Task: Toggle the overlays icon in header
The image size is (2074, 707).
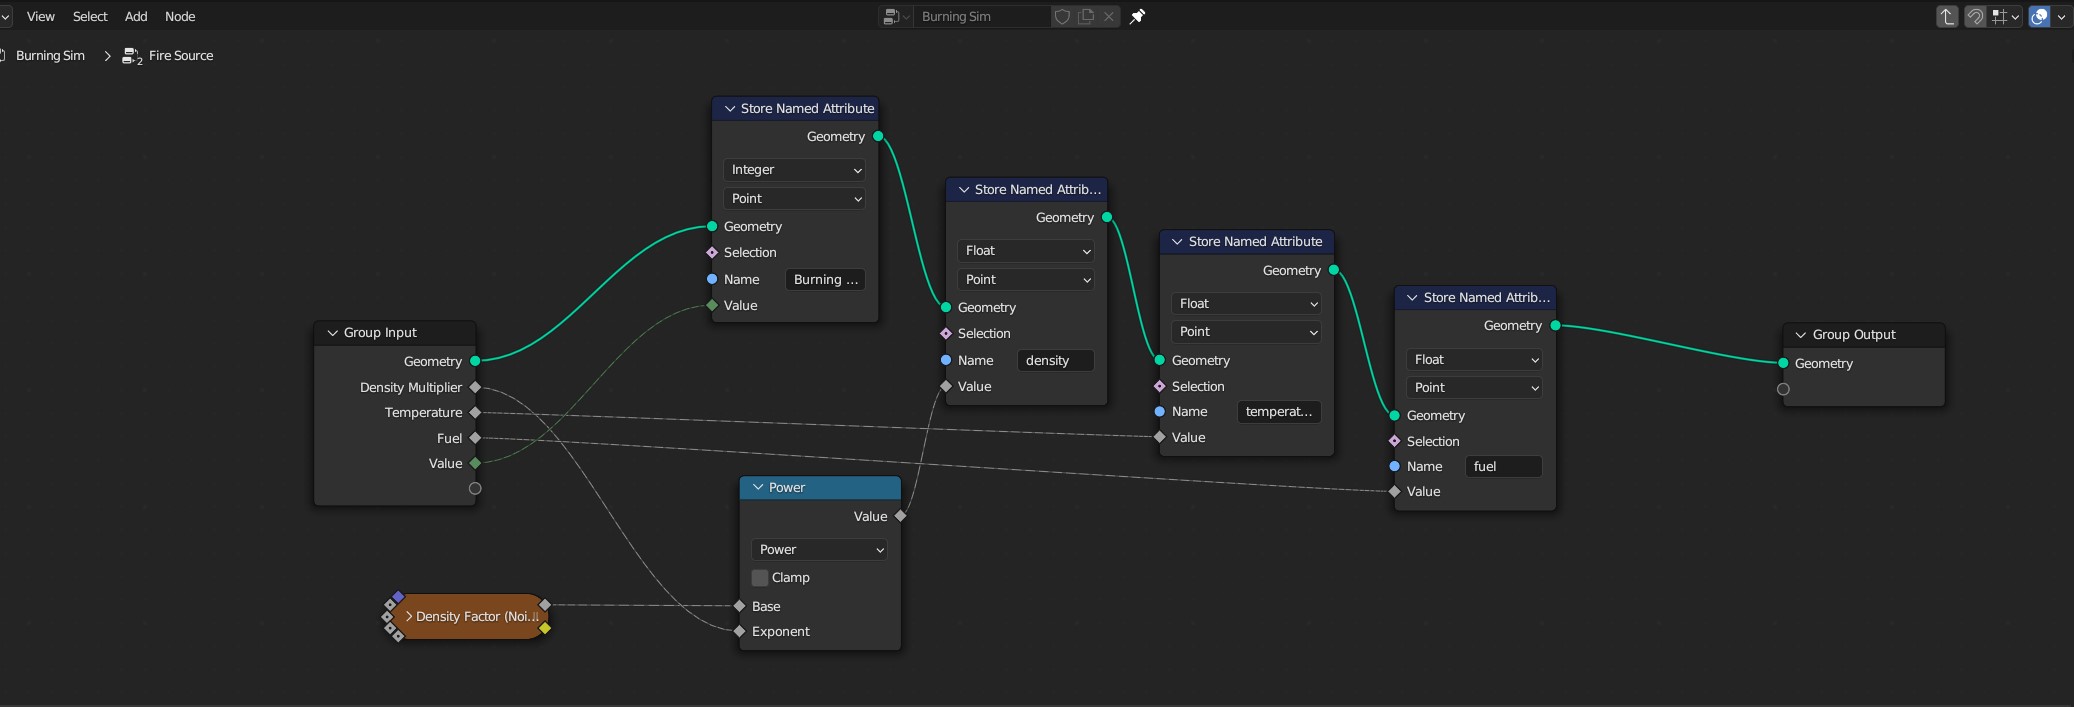Action: click(x=2040, y=16)
